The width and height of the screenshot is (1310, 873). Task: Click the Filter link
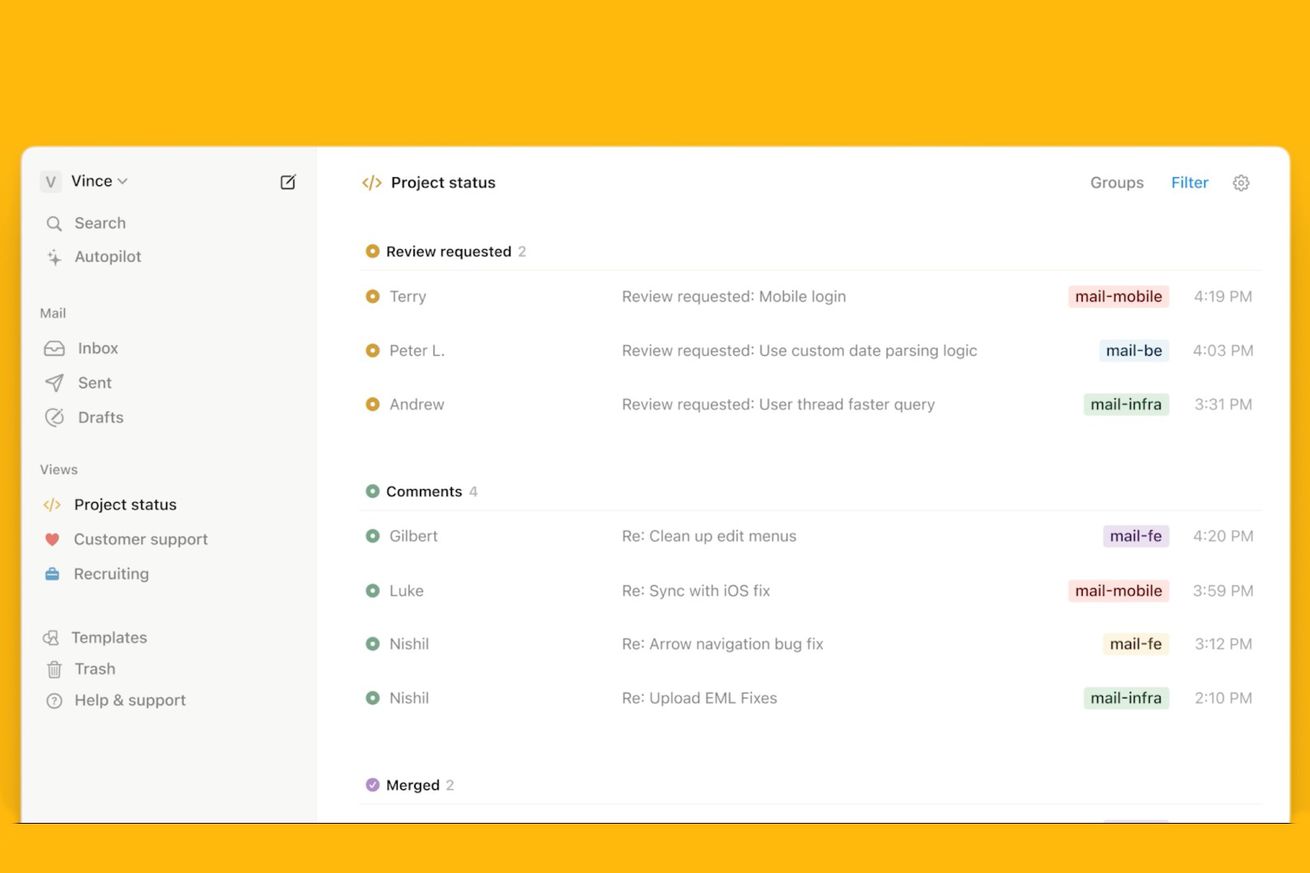pyautogui.click(x=1189, y=183)
